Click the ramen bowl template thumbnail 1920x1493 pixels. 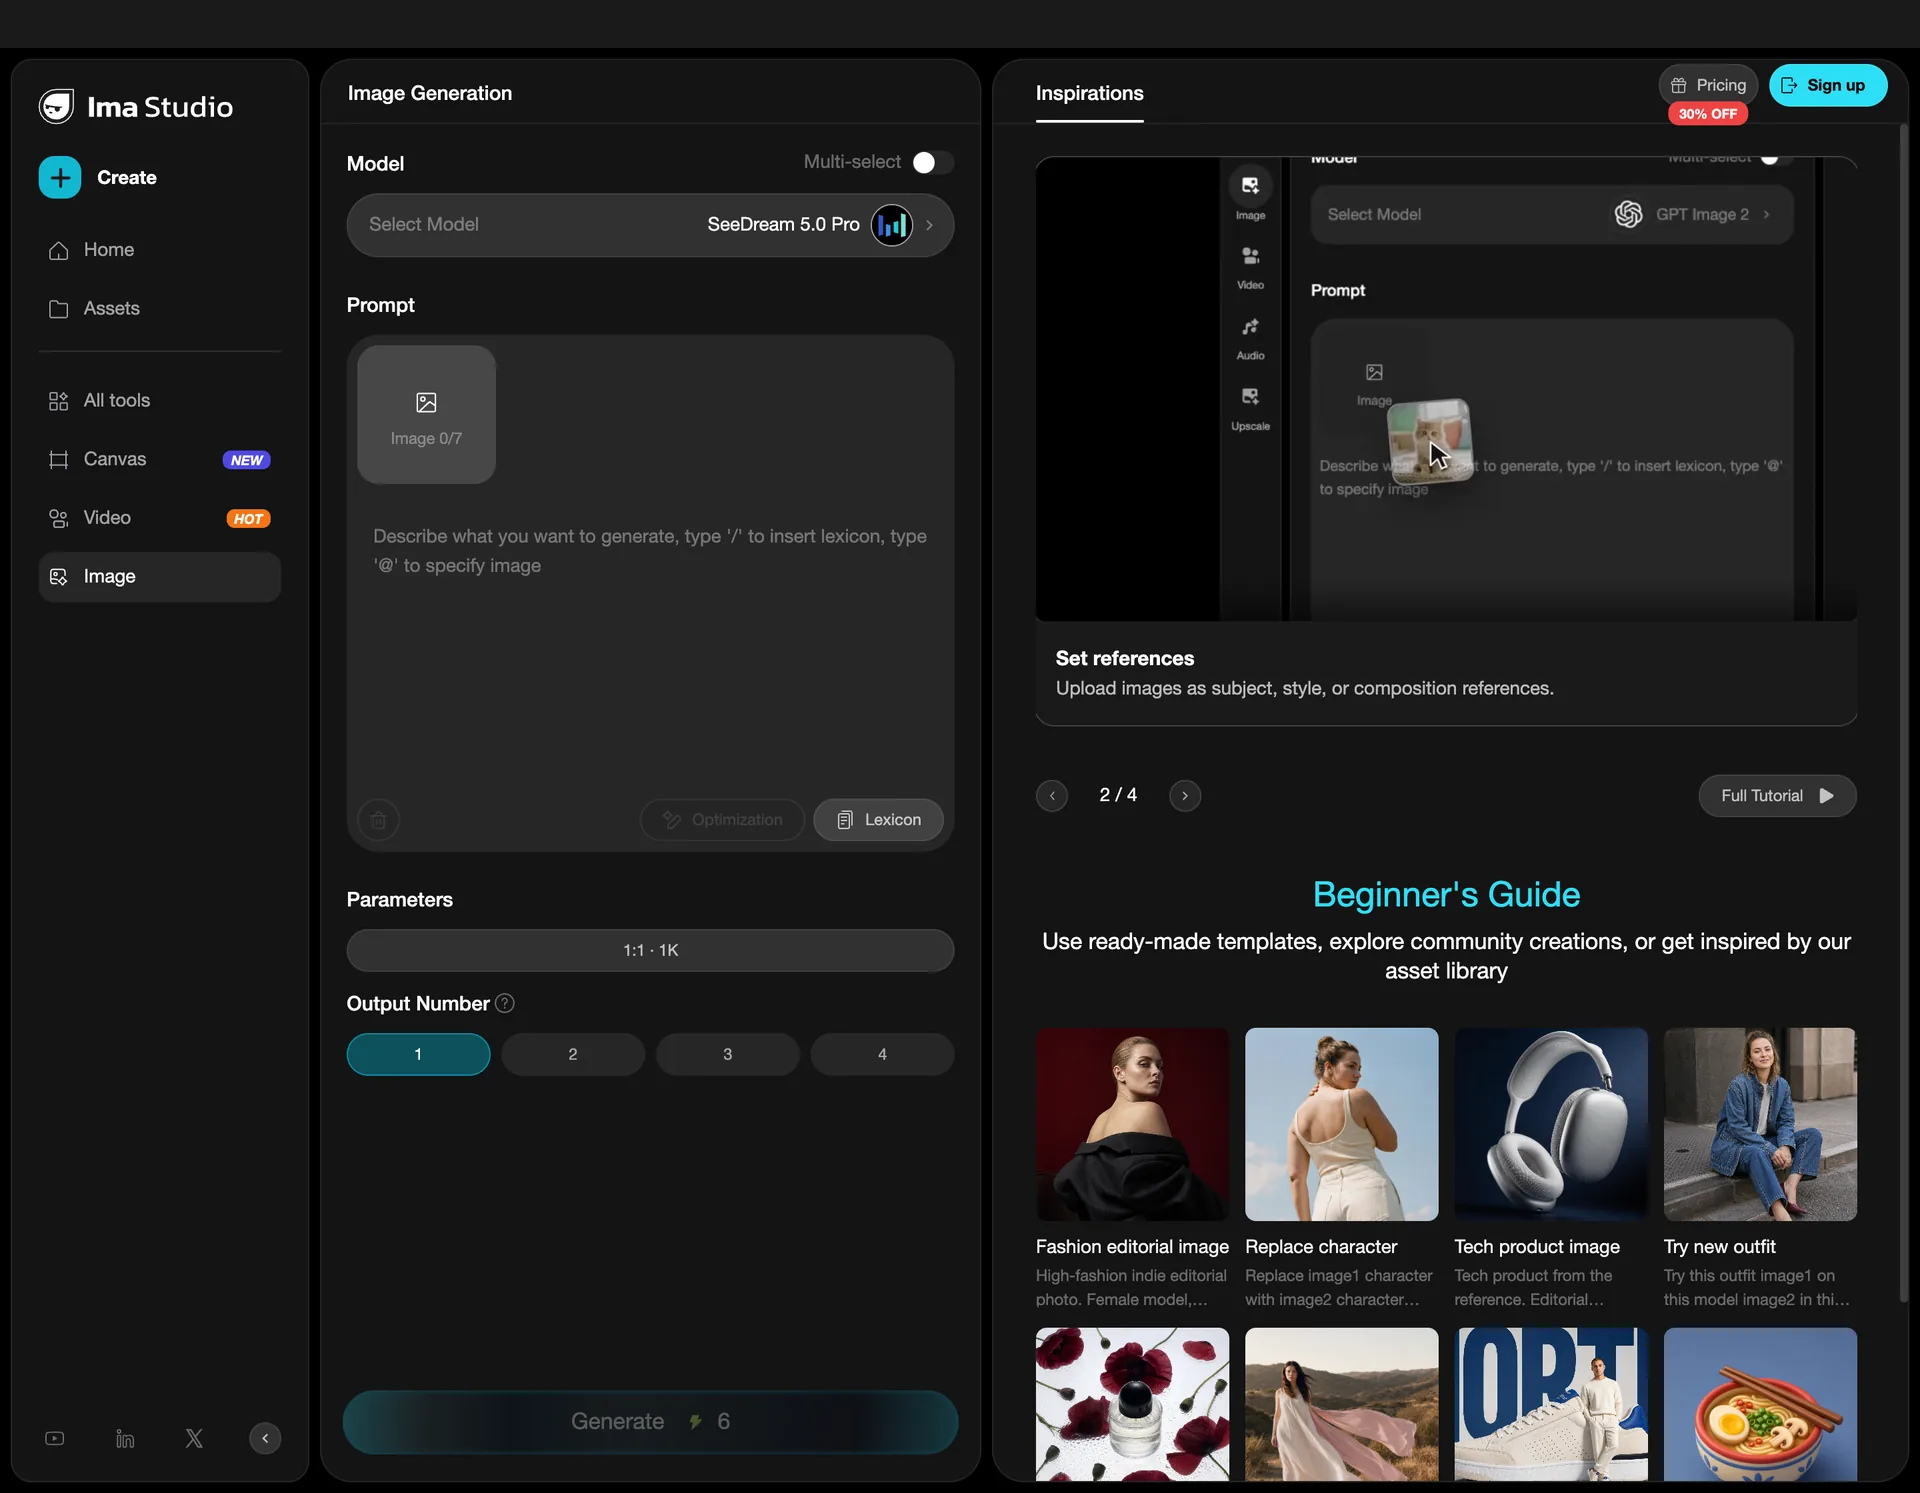(1760, 1404)
